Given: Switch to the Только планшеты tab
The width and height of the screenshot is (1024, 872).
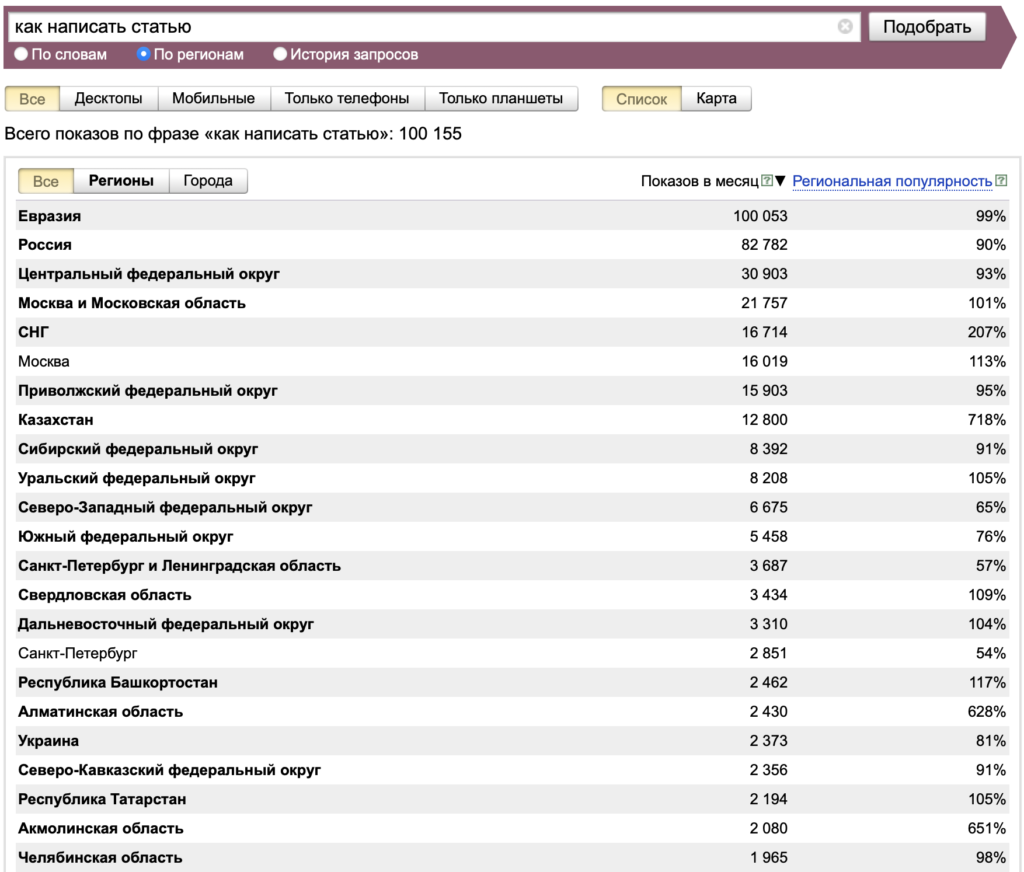Looking at the screenshot, I should point(501,99).
